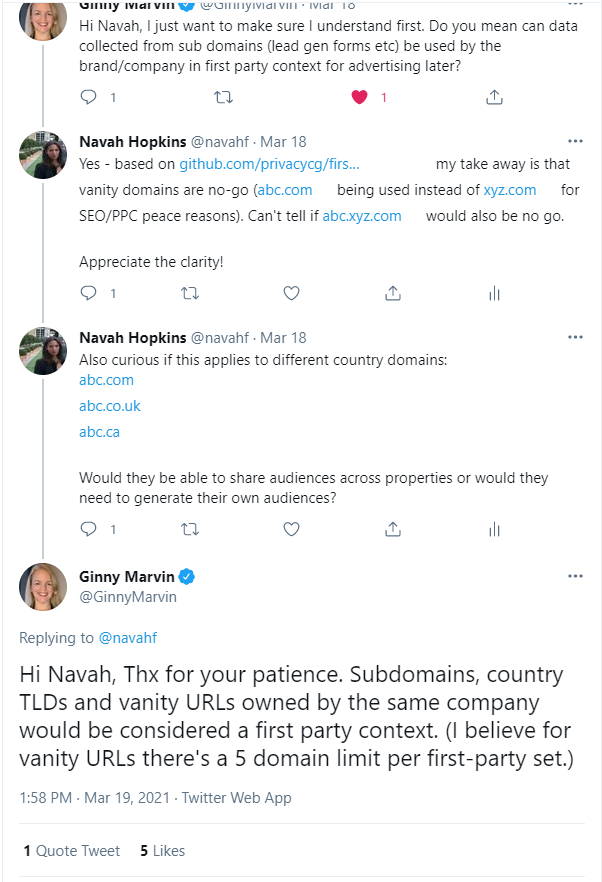View the 5 Likes list

[x=162, y=850]
